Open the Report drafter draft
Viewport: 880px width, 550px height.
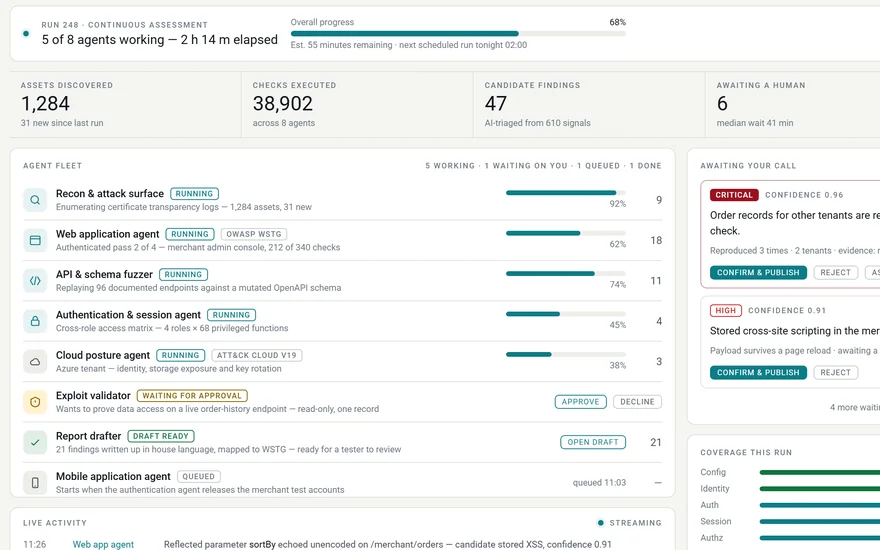pyautogui.click(x=593, y=442)
